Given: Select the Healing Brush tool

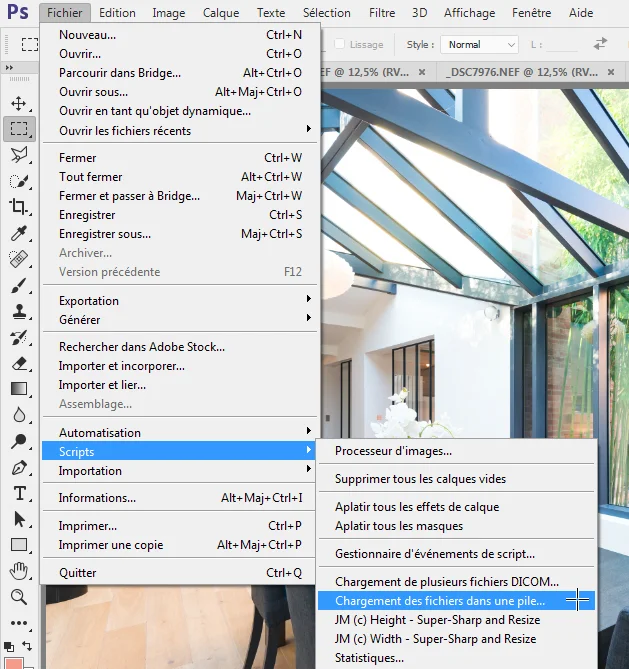Looking at the screenshot, I should click(19, 259).
